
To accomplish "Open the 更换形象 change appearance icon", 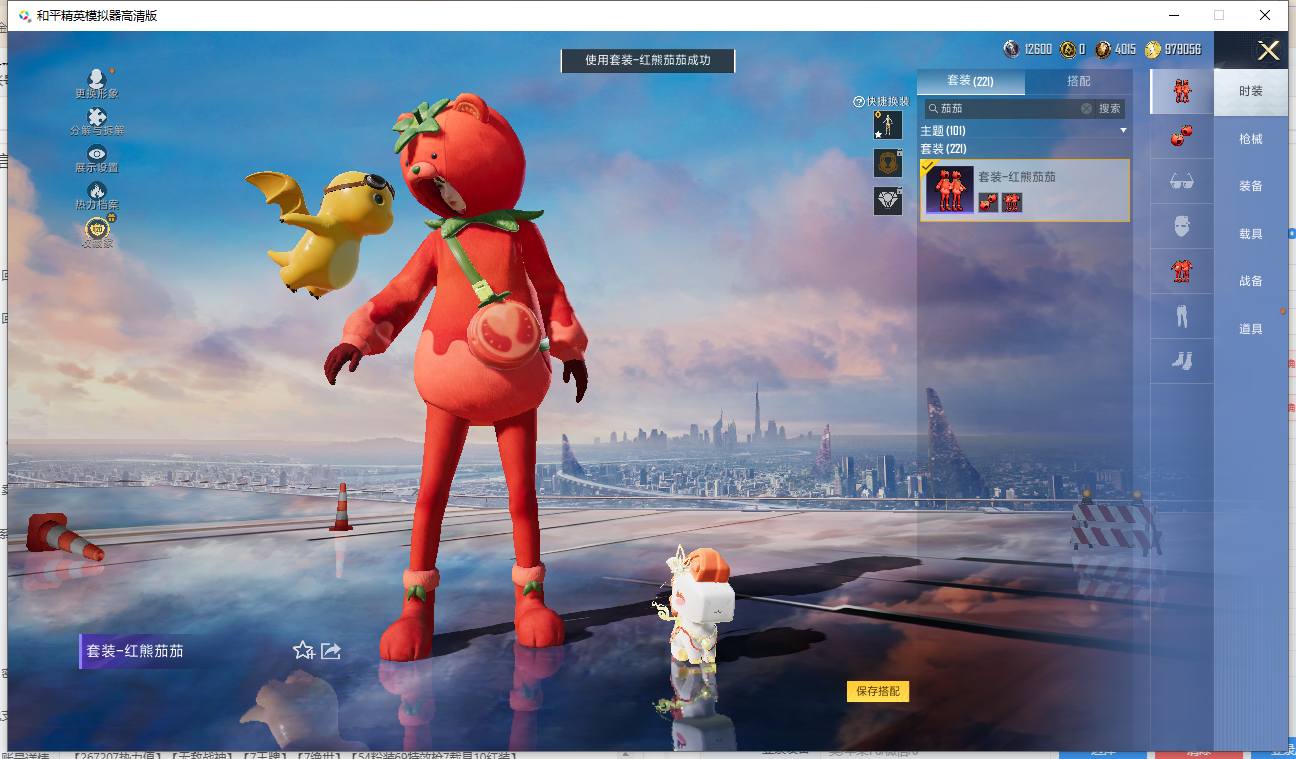I will (96, 78).
